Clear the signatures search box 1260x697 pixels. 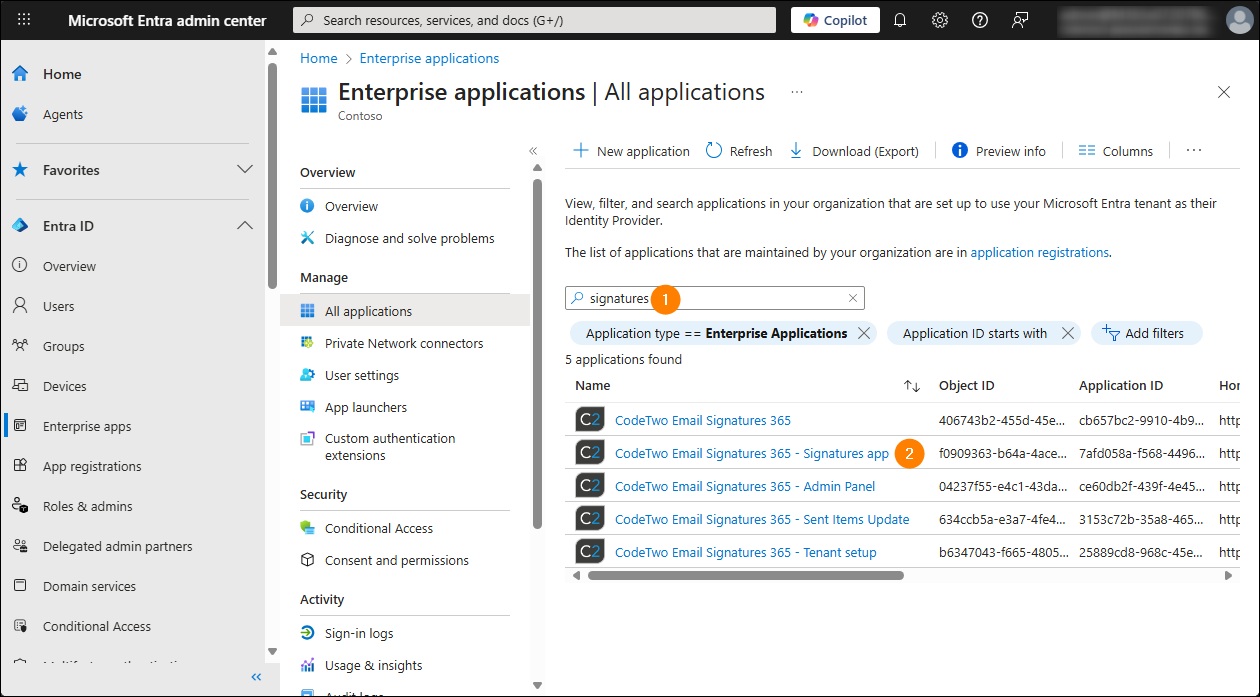point(853,298)
